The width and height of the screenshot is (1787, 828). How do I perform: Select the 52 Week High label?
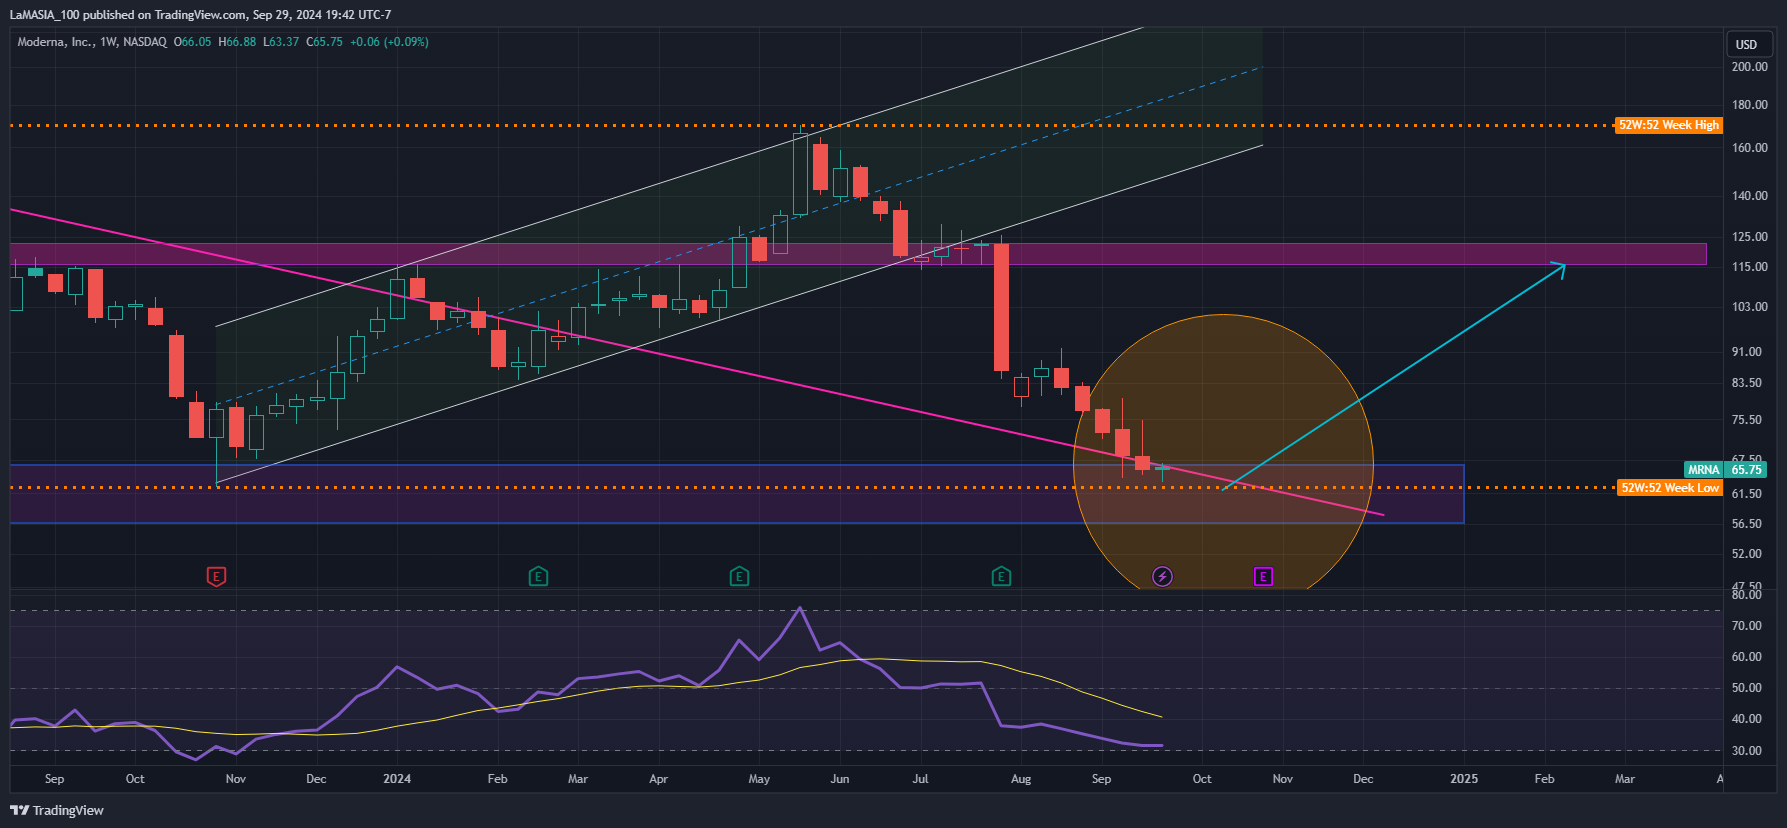click(x=1668, y=125)
